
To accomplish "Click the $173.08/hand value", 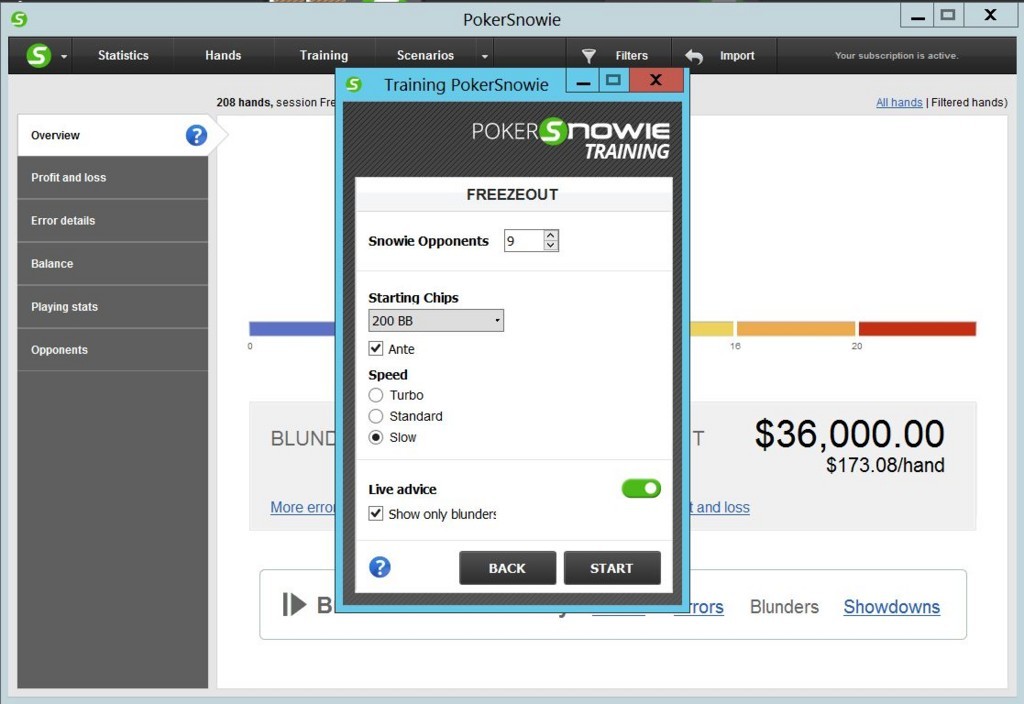I will (x=885, y=465).
